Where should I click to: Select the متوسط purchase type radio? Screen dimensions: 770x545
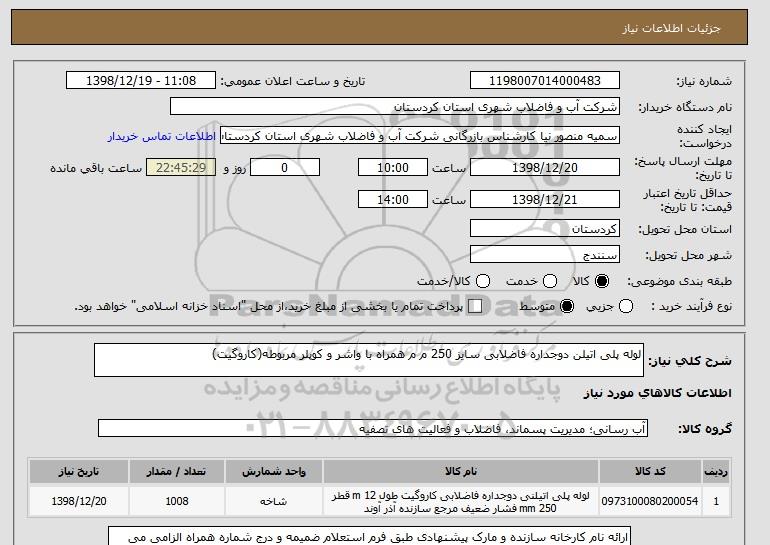coord(567,306)
